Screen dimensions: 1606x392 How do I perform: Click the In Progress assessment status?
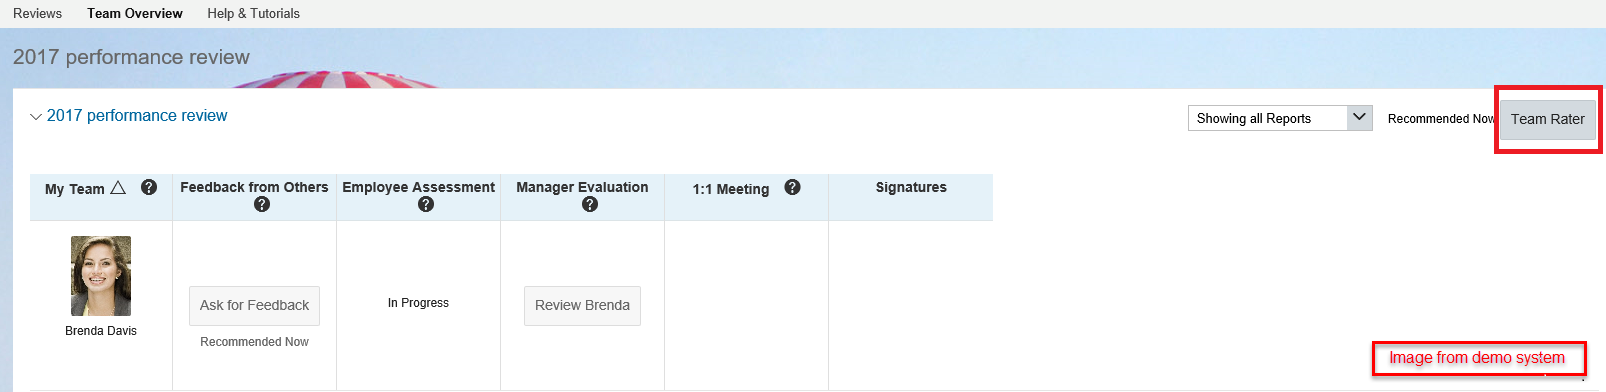(418, 303)
